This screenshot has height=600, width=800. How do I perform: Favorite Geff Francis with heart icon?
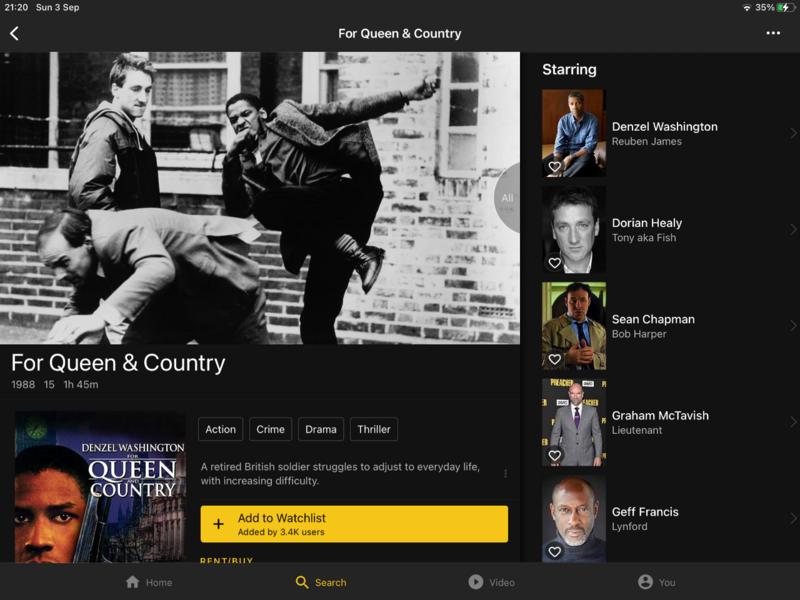tap(555, 552)
